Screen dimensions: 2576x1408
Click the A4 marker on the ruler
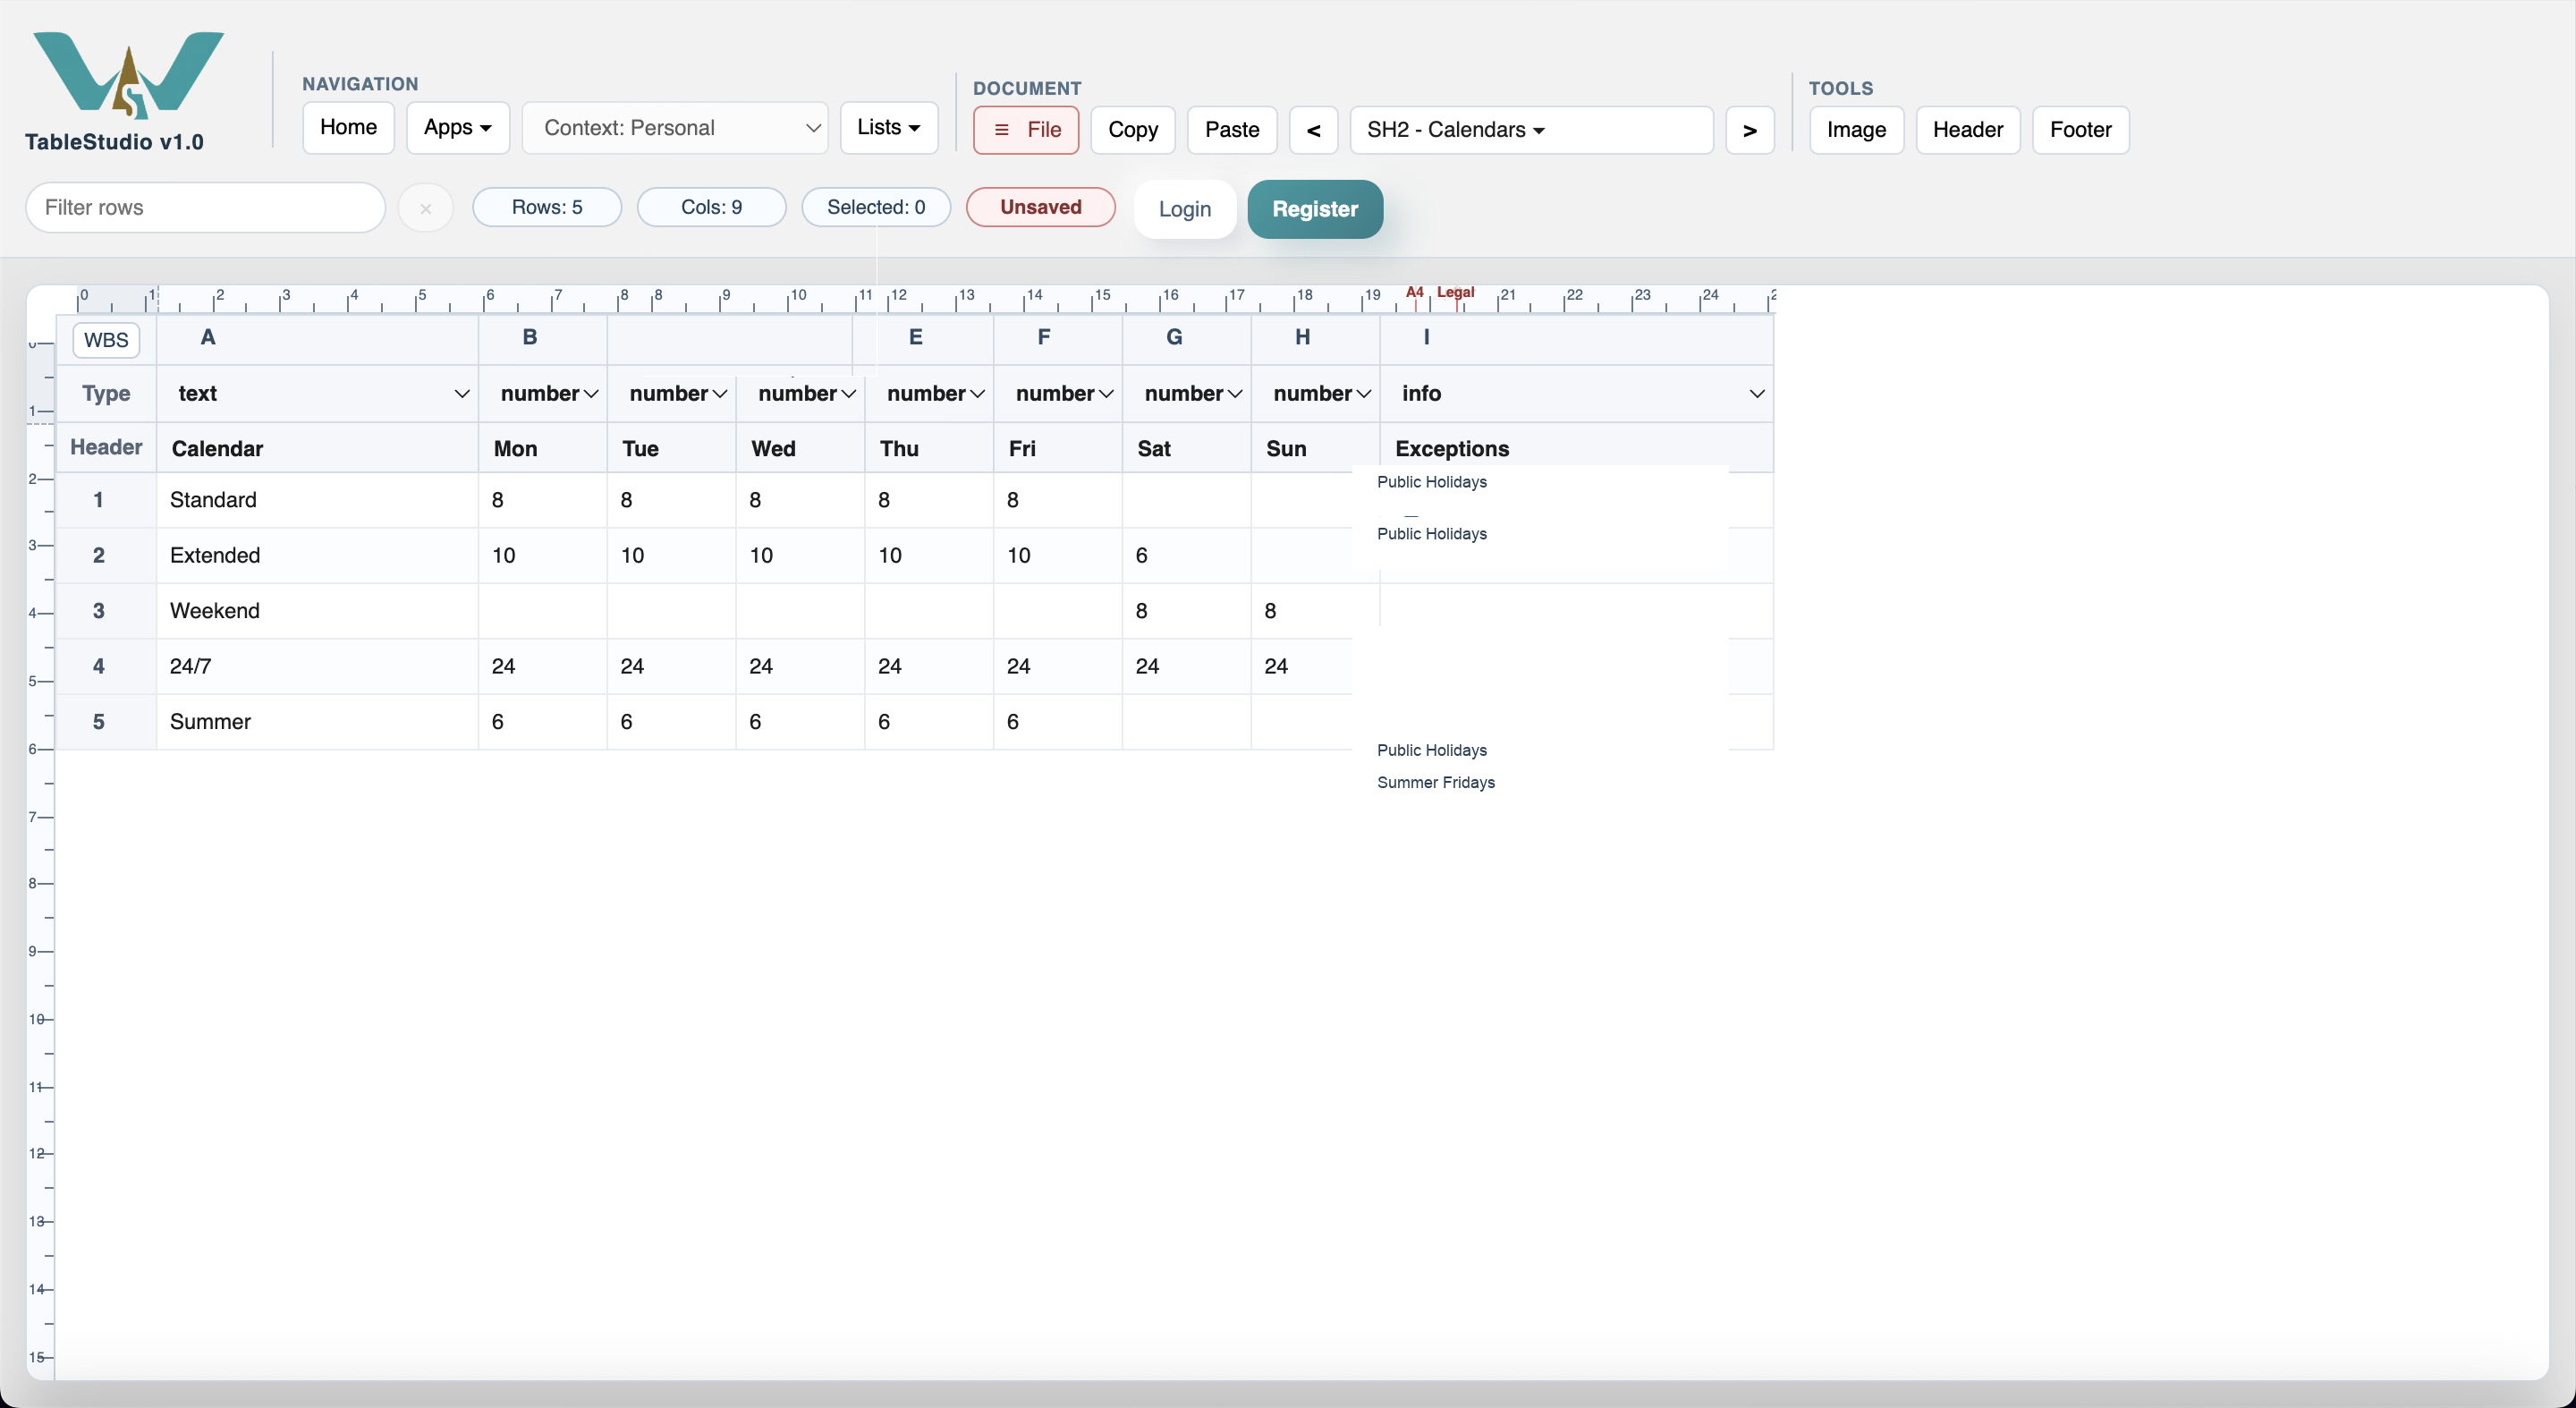(x=1414, y=292)
